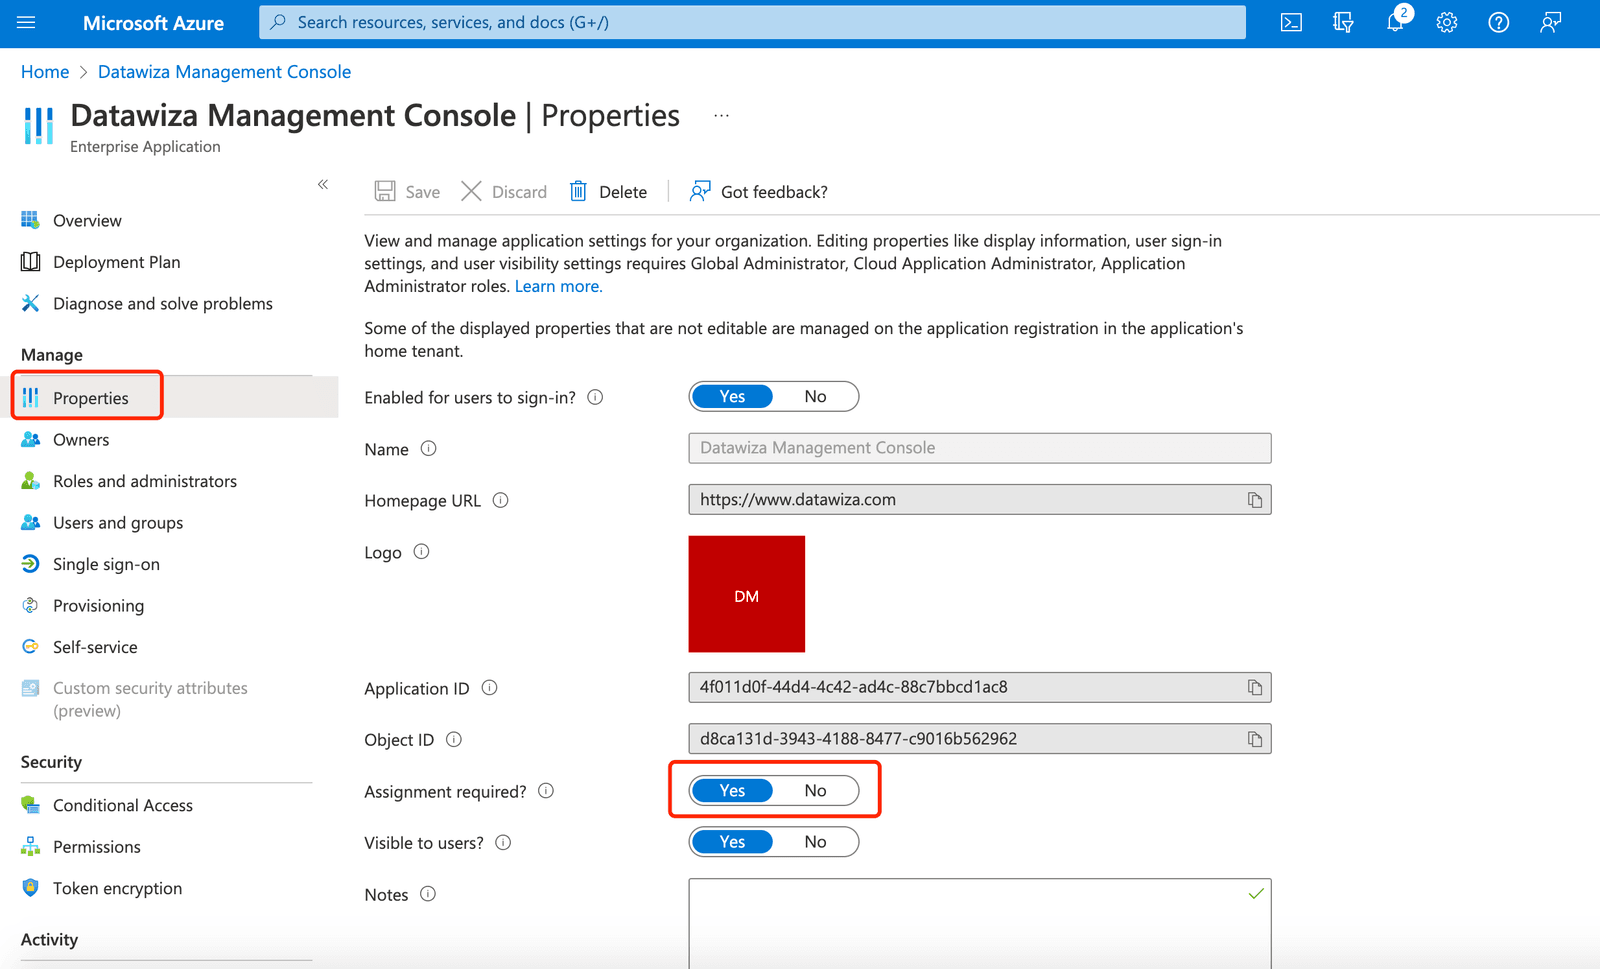Click the red DM logo thumbnail

[x=746, y=594]
